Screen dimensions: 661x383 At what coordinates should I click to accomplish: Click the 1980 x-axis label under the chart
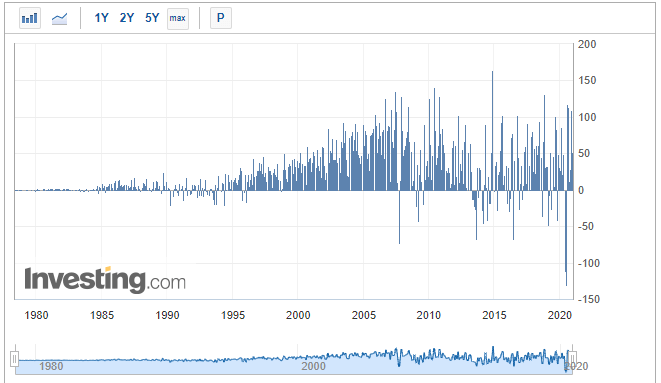[x=36, y=315]
